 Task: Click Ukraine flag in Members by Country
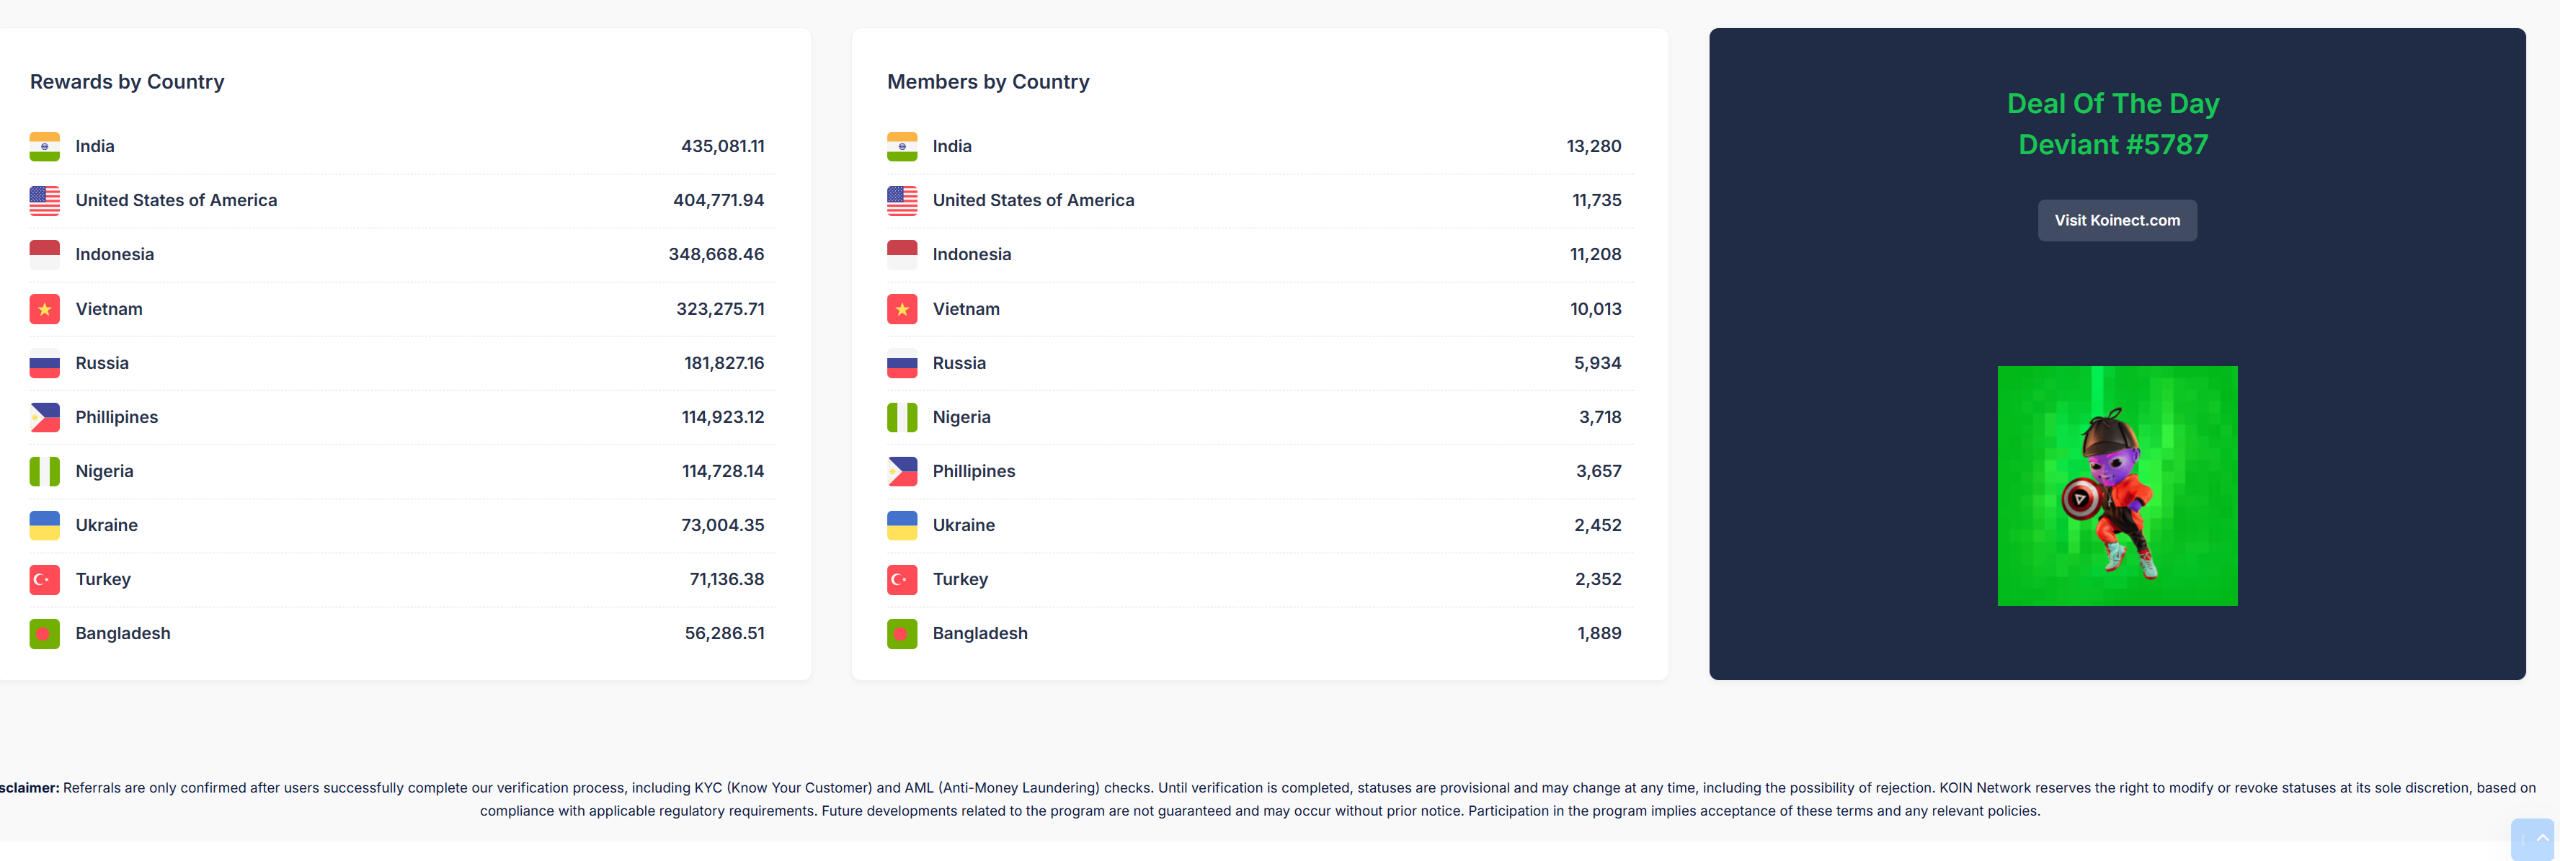902,525
